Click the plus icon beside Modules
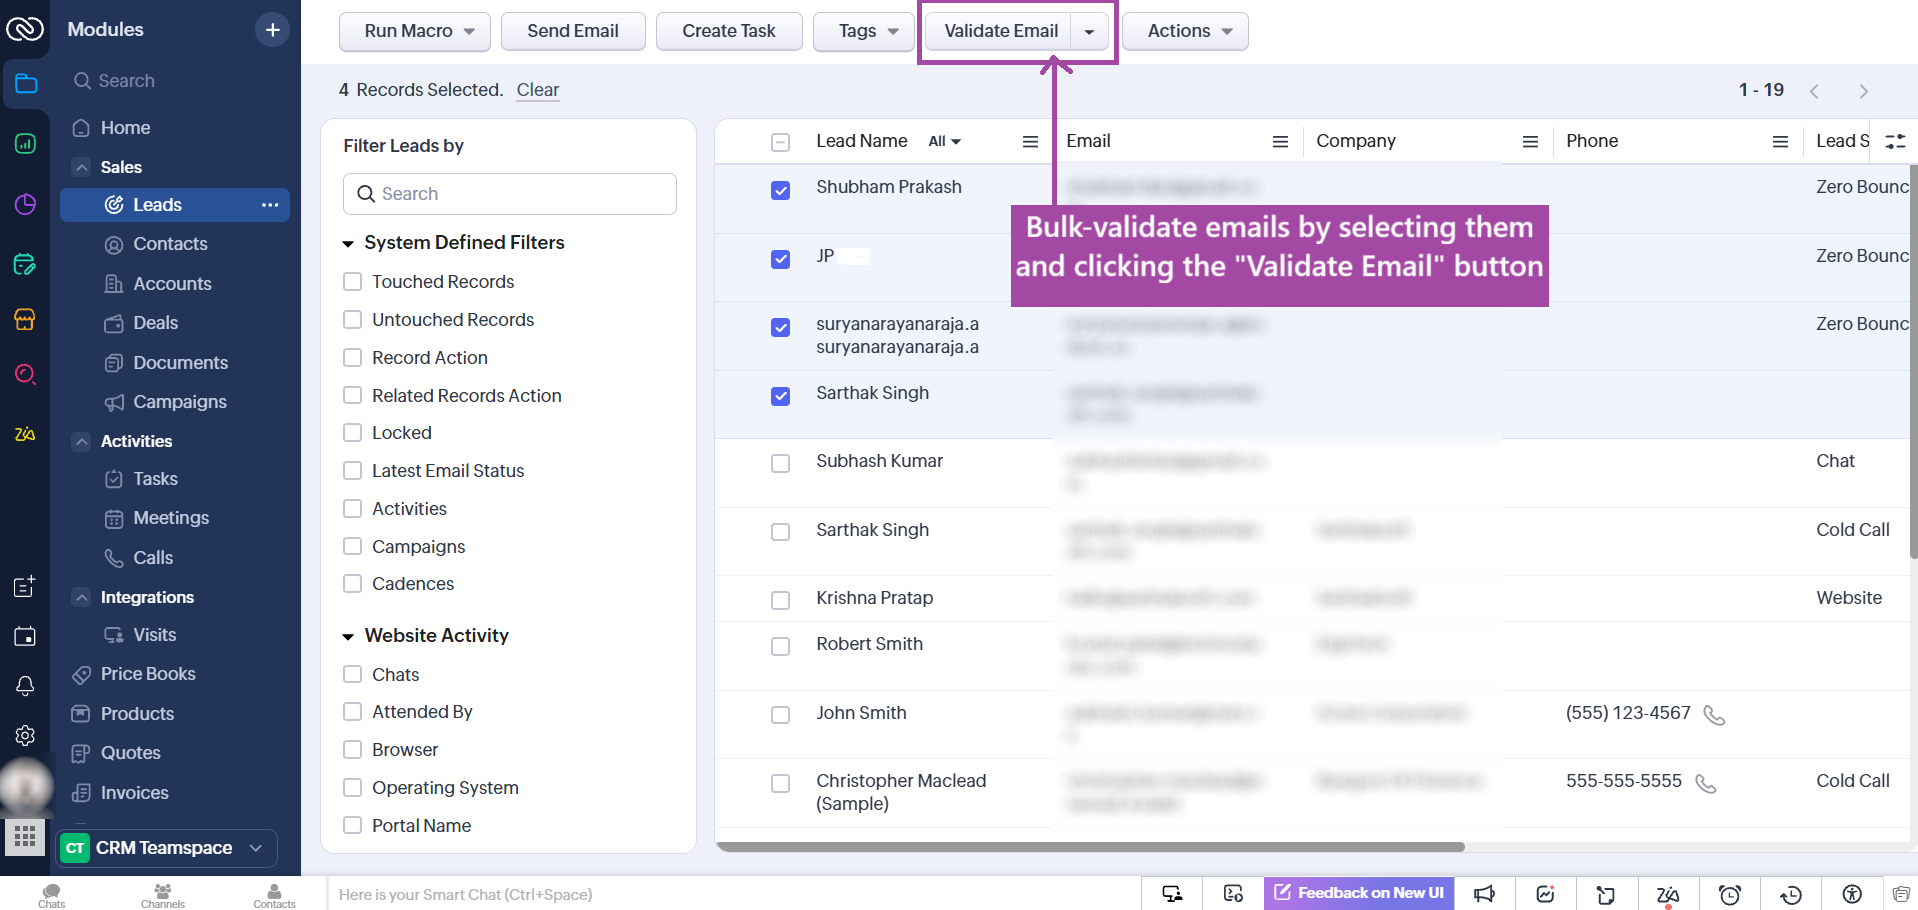1918x910 pixels. [x=272, y=30]
